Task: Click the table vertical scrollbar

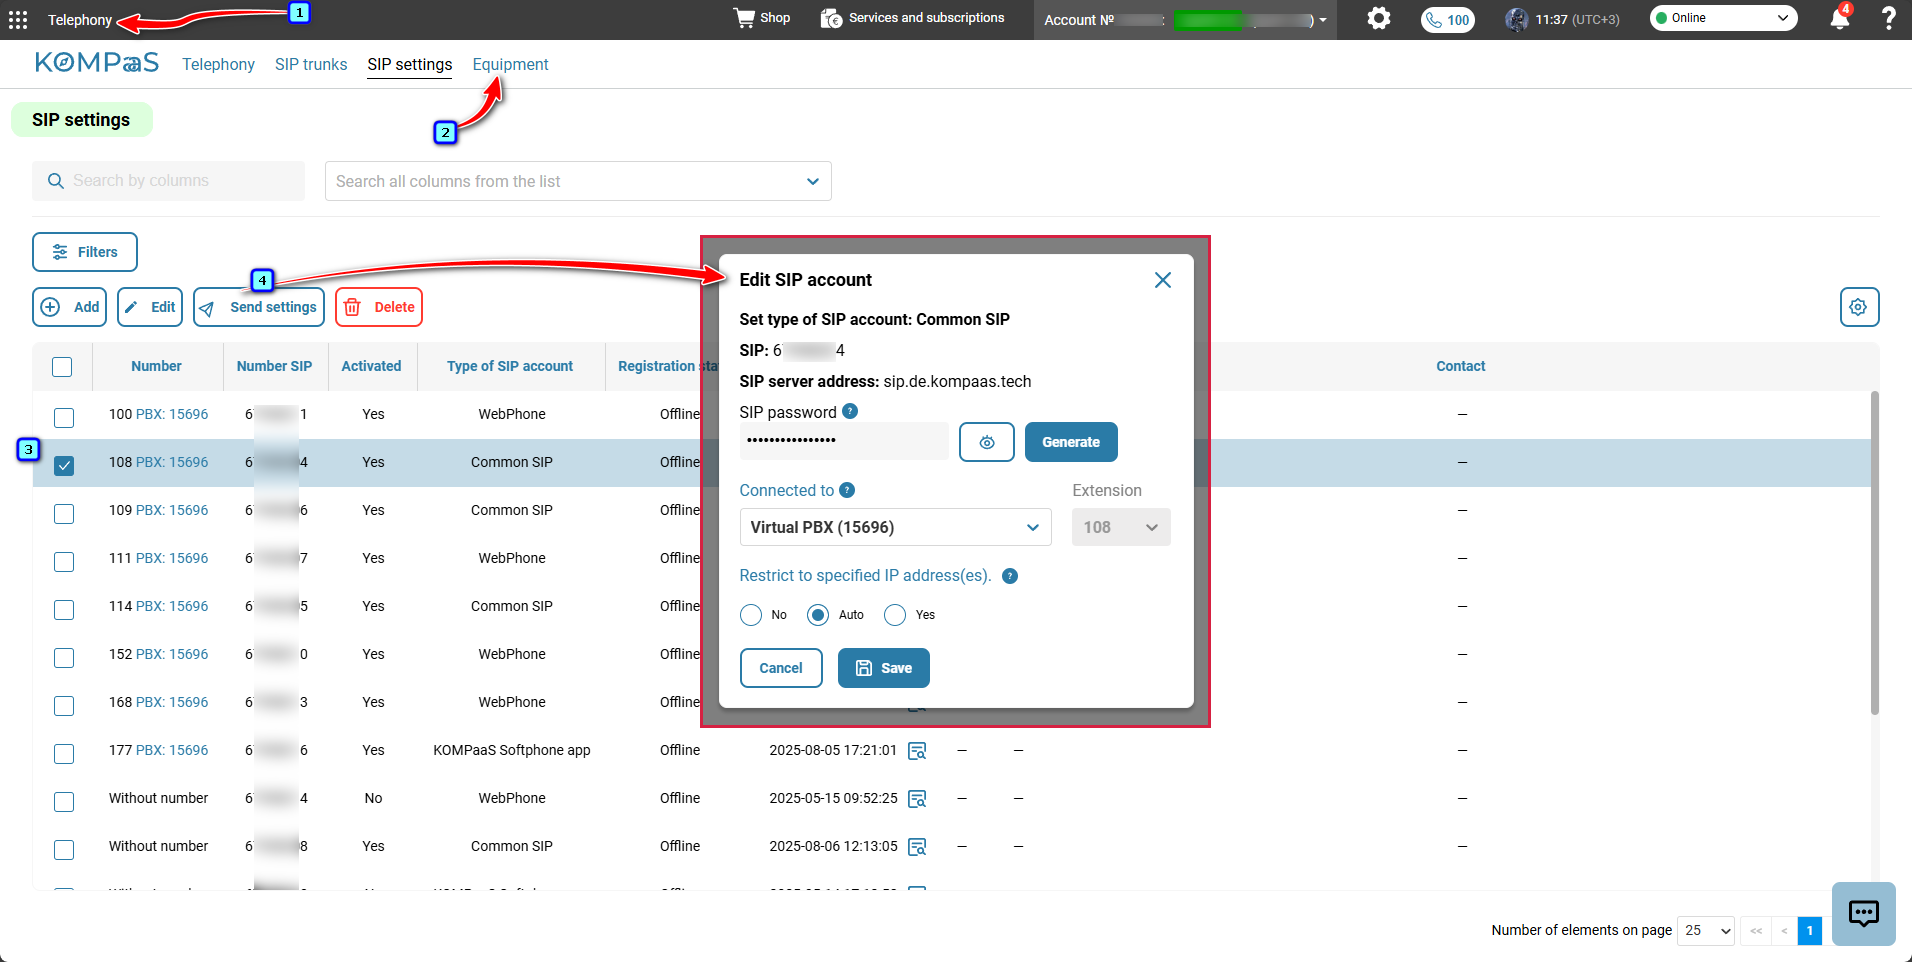Action: tap(1875, 553)
